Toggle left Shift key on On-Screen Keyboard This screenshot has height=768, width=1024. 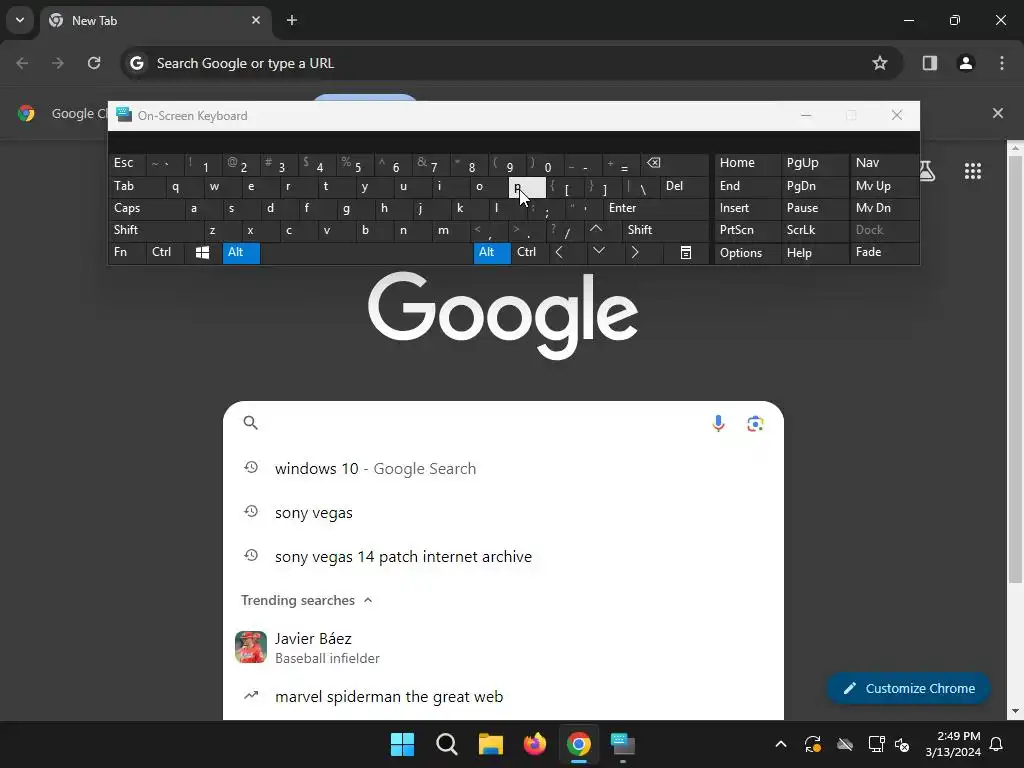click(x=156, y=230)
